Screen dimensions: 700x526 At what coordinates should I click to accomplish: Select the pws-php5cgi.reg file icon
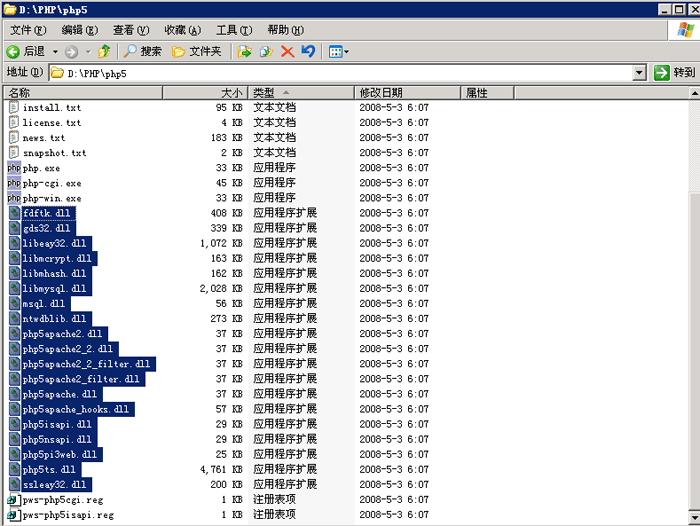click(13, 499)
